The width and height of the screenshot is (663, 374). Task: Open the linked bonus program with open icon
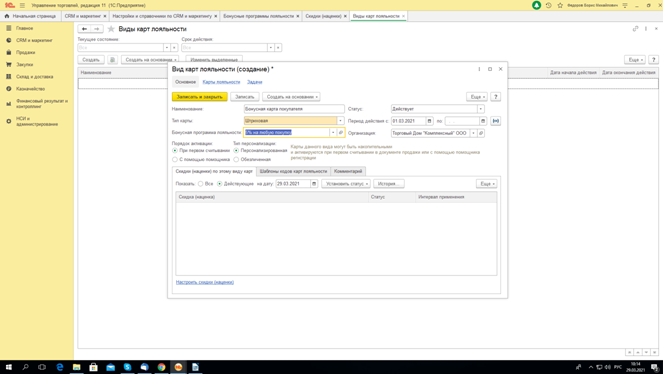point(341,133)
